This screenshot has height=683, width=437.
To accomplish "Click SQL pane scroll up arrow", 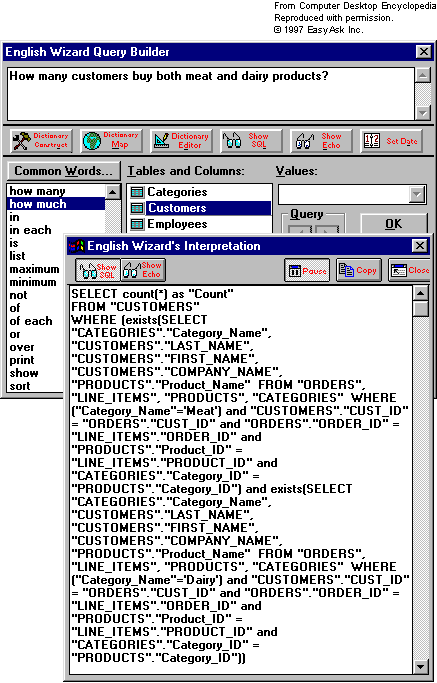I will [x=420, y=293].
